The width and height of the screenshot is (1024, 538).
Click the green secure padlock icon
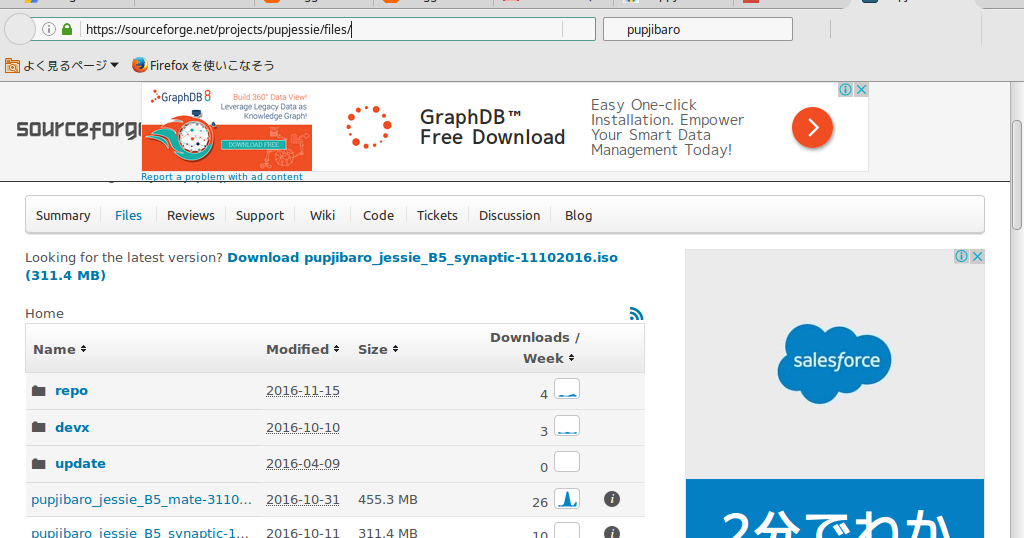(67, 29)
